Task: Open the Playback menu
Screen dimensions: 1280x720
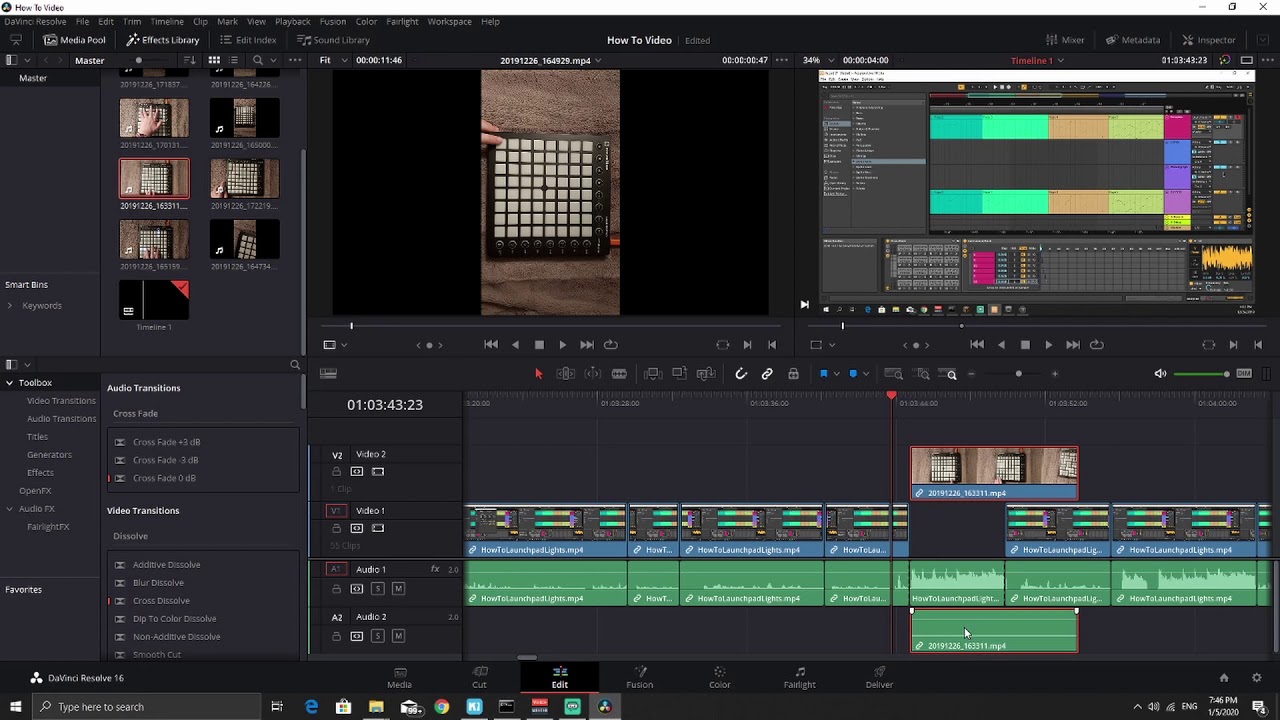Action: [x=293, y=21]
